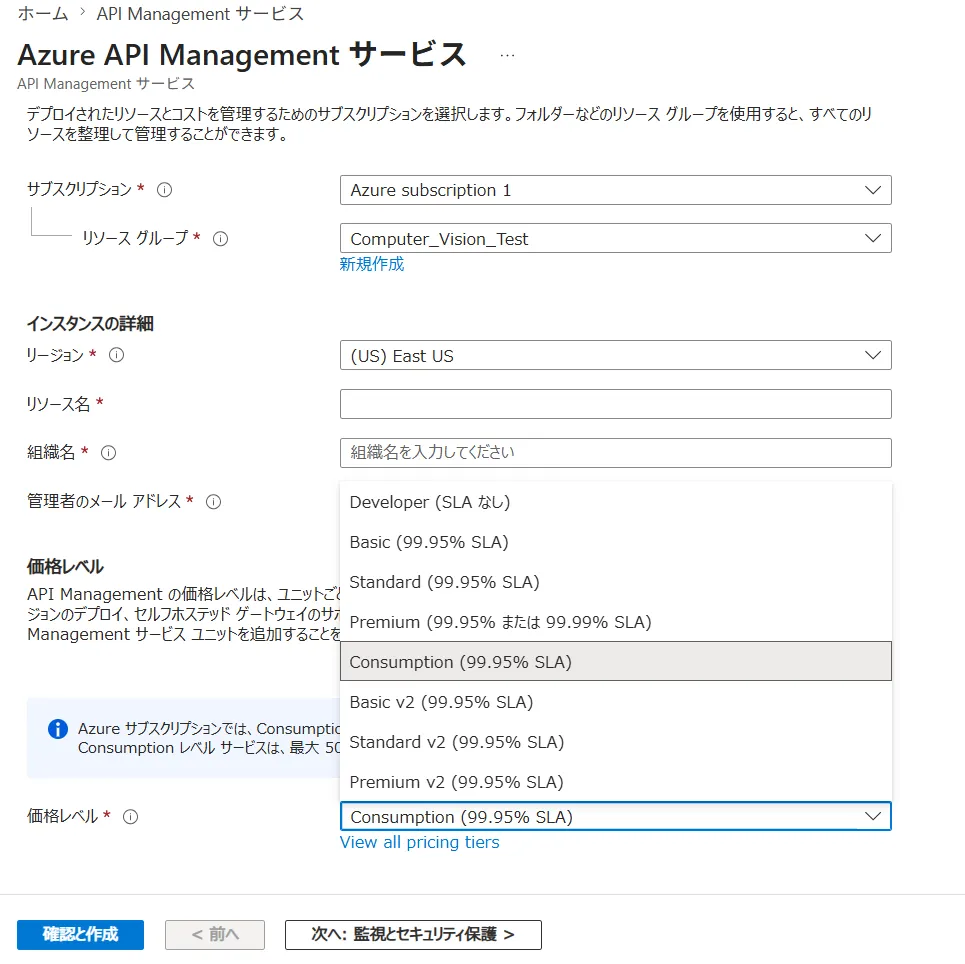This screenshot has width=965, height=964.
Task: Open Computer_Vision_Test resource group dropdown
Action: pyautogui.click(x=615, y=238)
